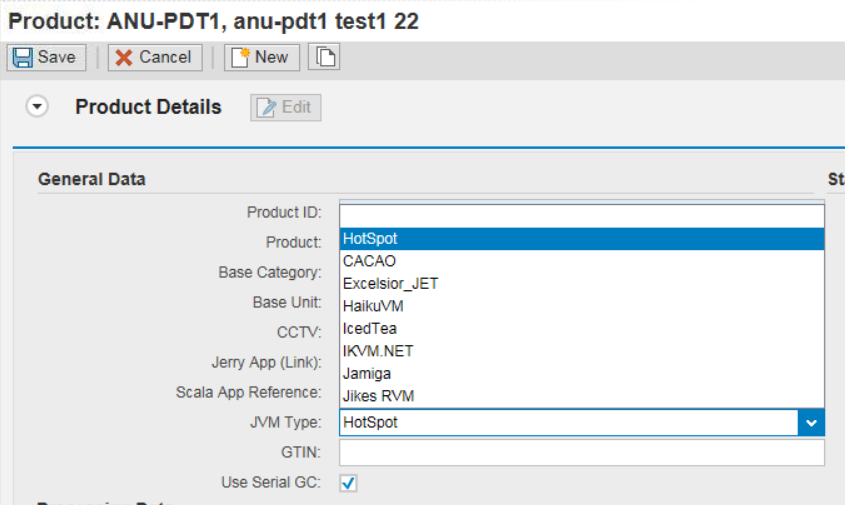This screenshot has width=845, height=505.
Task: Click into the GTIN input field
Action: click(x=581, y=453)
